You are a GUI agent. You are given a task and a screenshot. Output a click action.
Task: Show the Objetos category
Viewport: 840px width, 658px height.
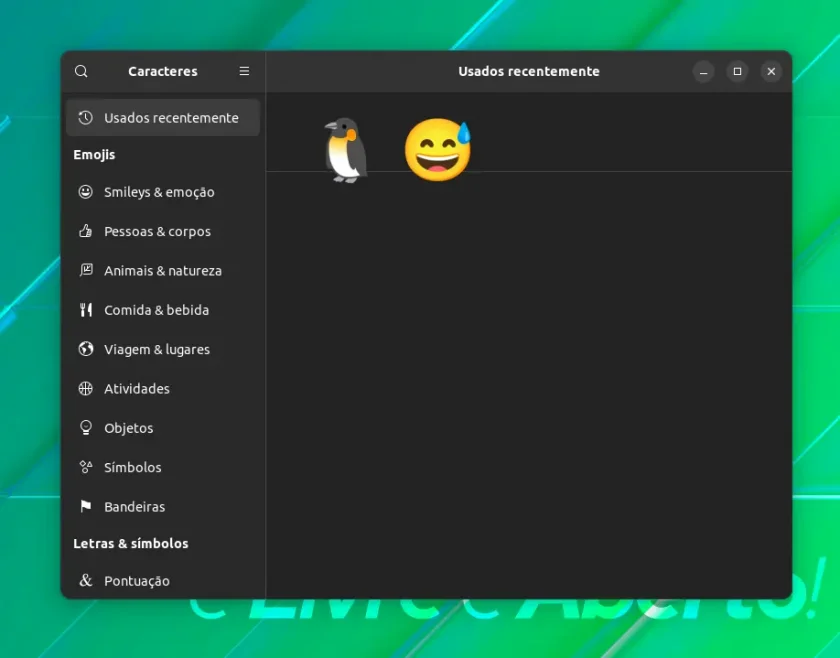[163, 428]
